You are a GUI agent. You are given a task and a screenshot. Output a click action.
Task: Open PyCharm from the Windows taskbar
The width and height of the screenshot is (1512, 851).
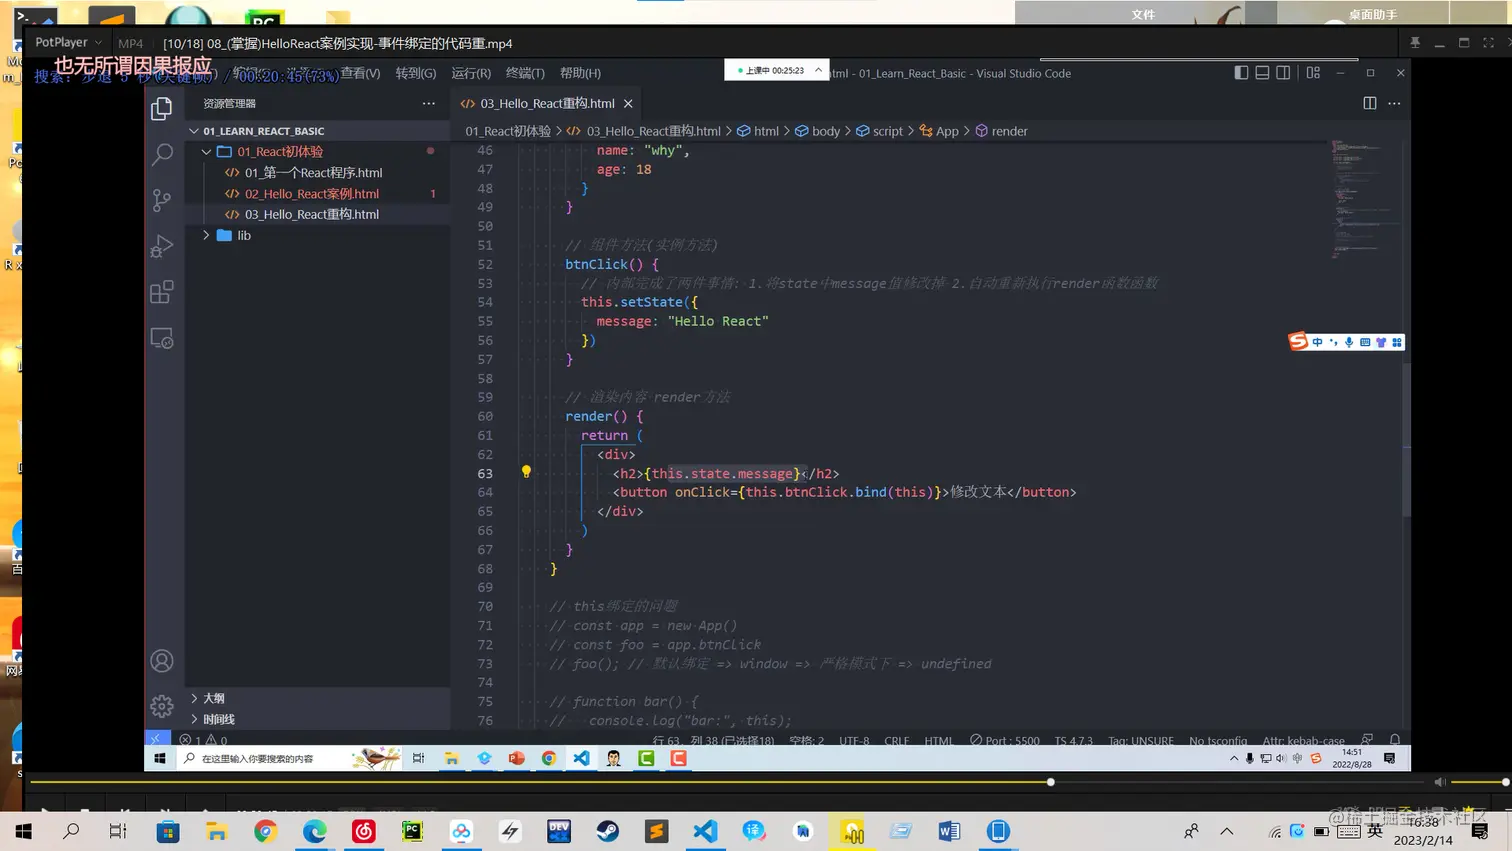tap(412, 831)
